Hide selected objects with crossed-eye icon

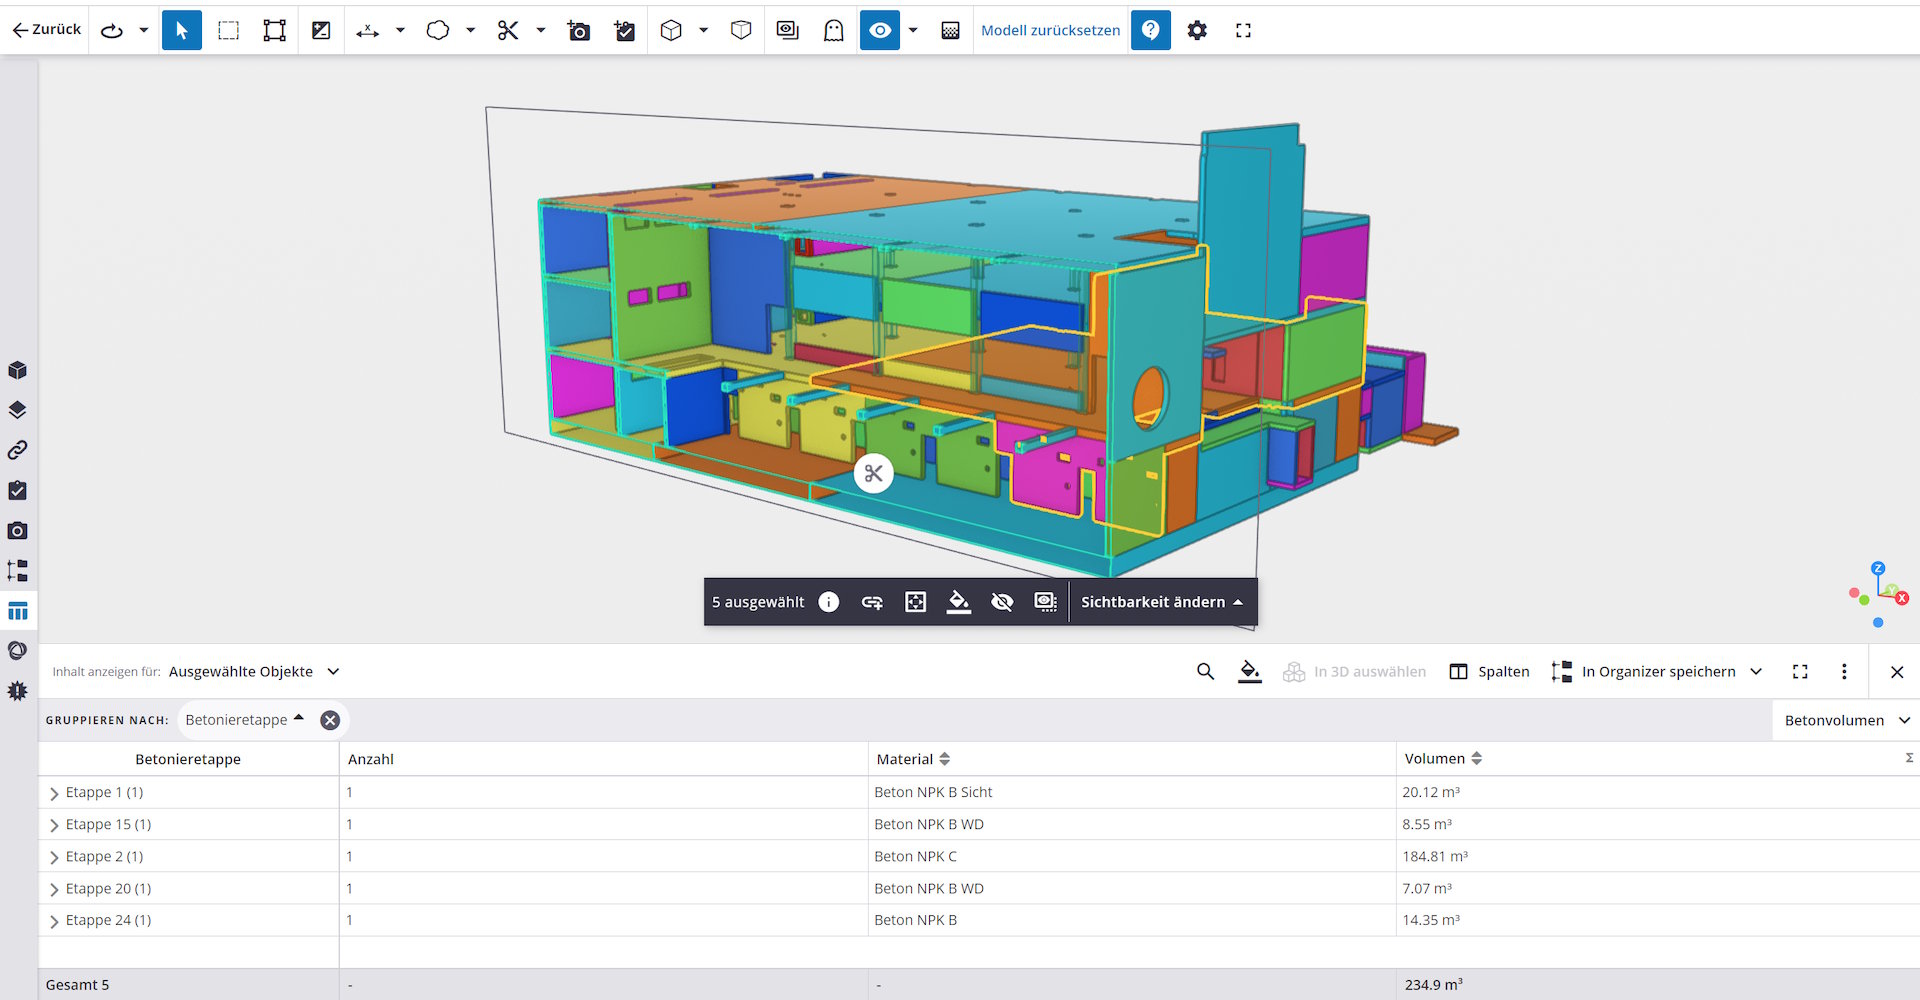pyautogui.click(x=1001, y=602)
